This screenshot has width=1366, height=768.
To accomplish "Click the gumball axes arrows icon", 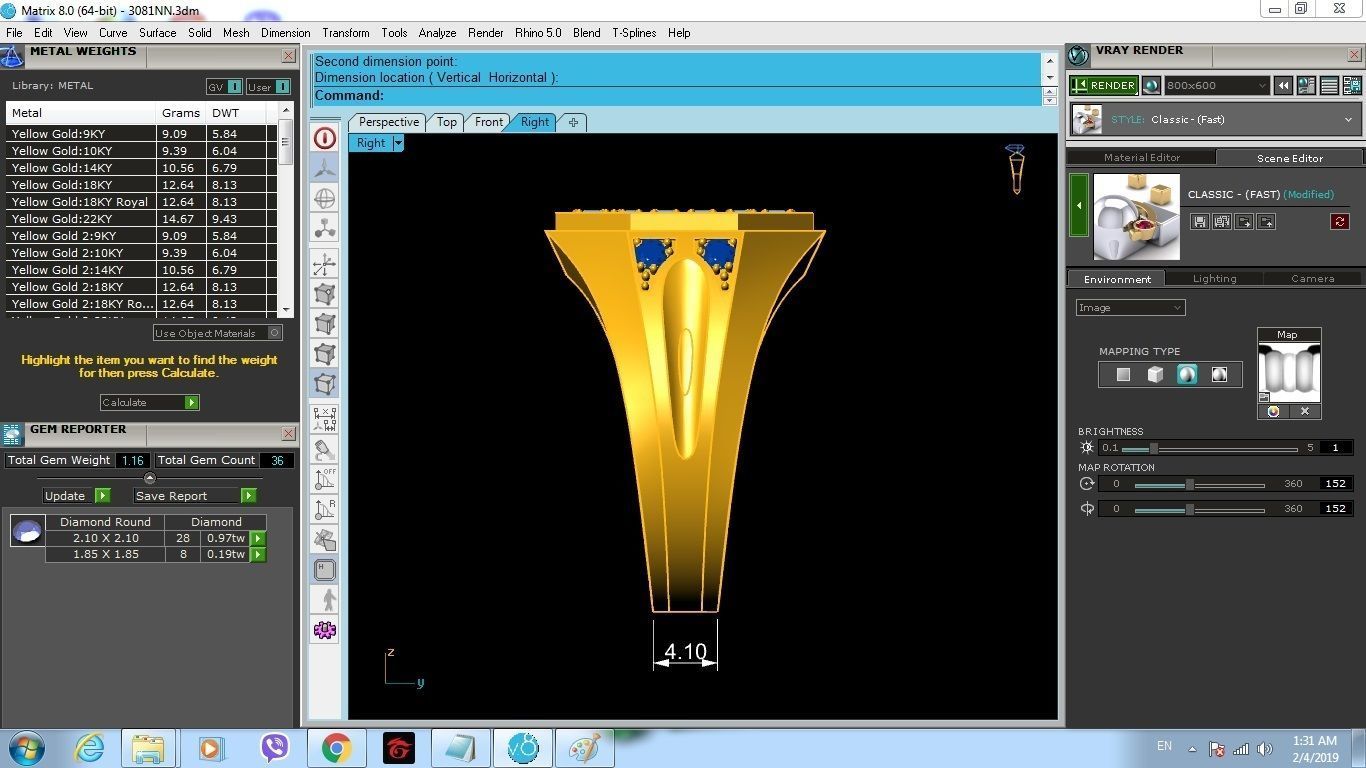I will pyautogui.click(x=325, y=265).
